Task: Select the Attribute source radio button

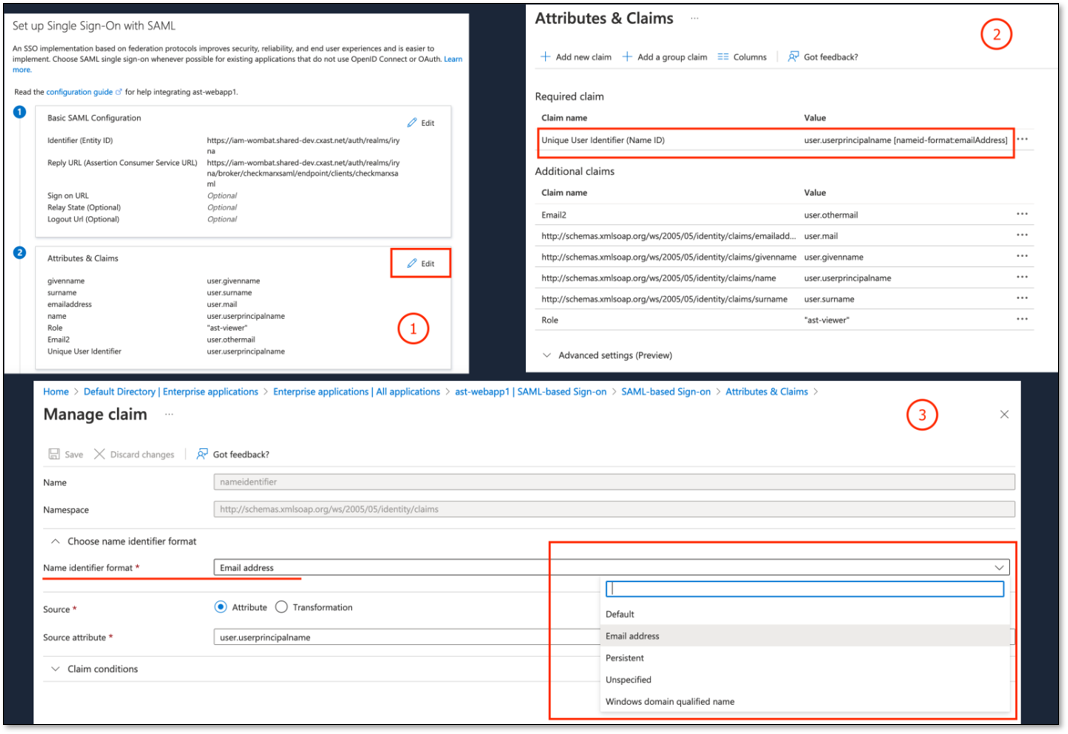Action: point(221,607)
